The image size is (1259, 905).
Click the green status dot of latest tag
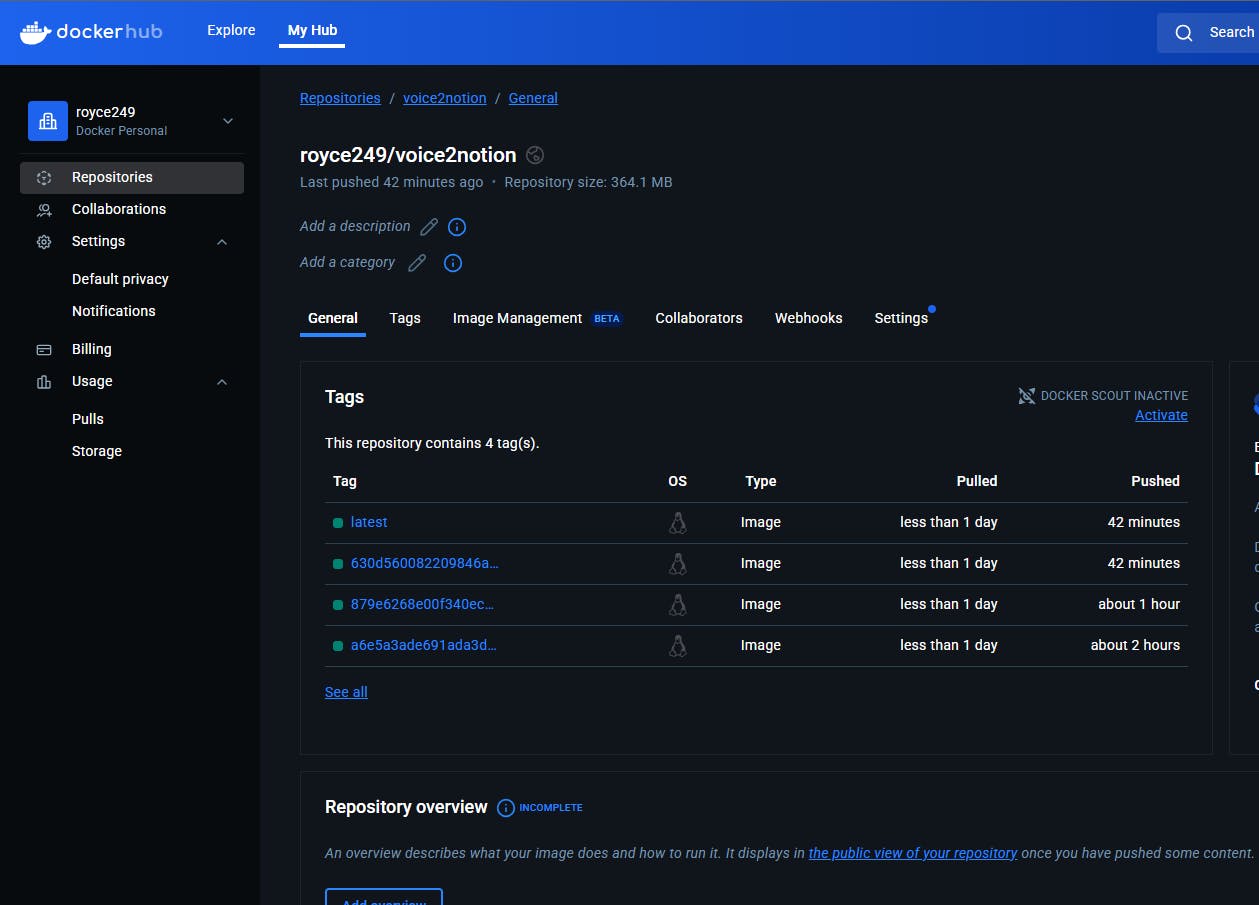(x=338, y=523)
